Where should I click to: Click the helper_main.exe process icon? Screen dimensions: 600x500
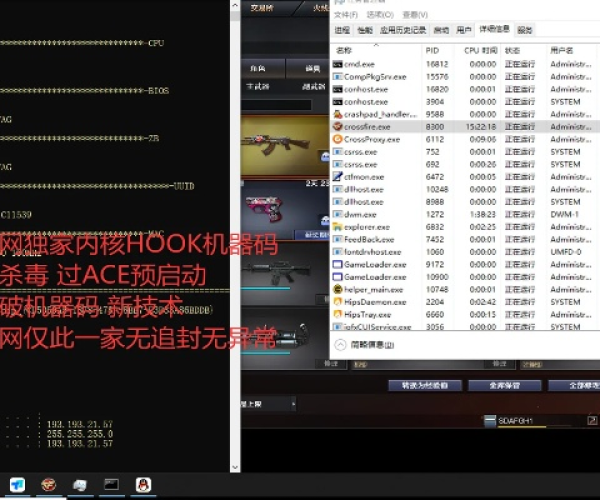(x=338, y=290)
